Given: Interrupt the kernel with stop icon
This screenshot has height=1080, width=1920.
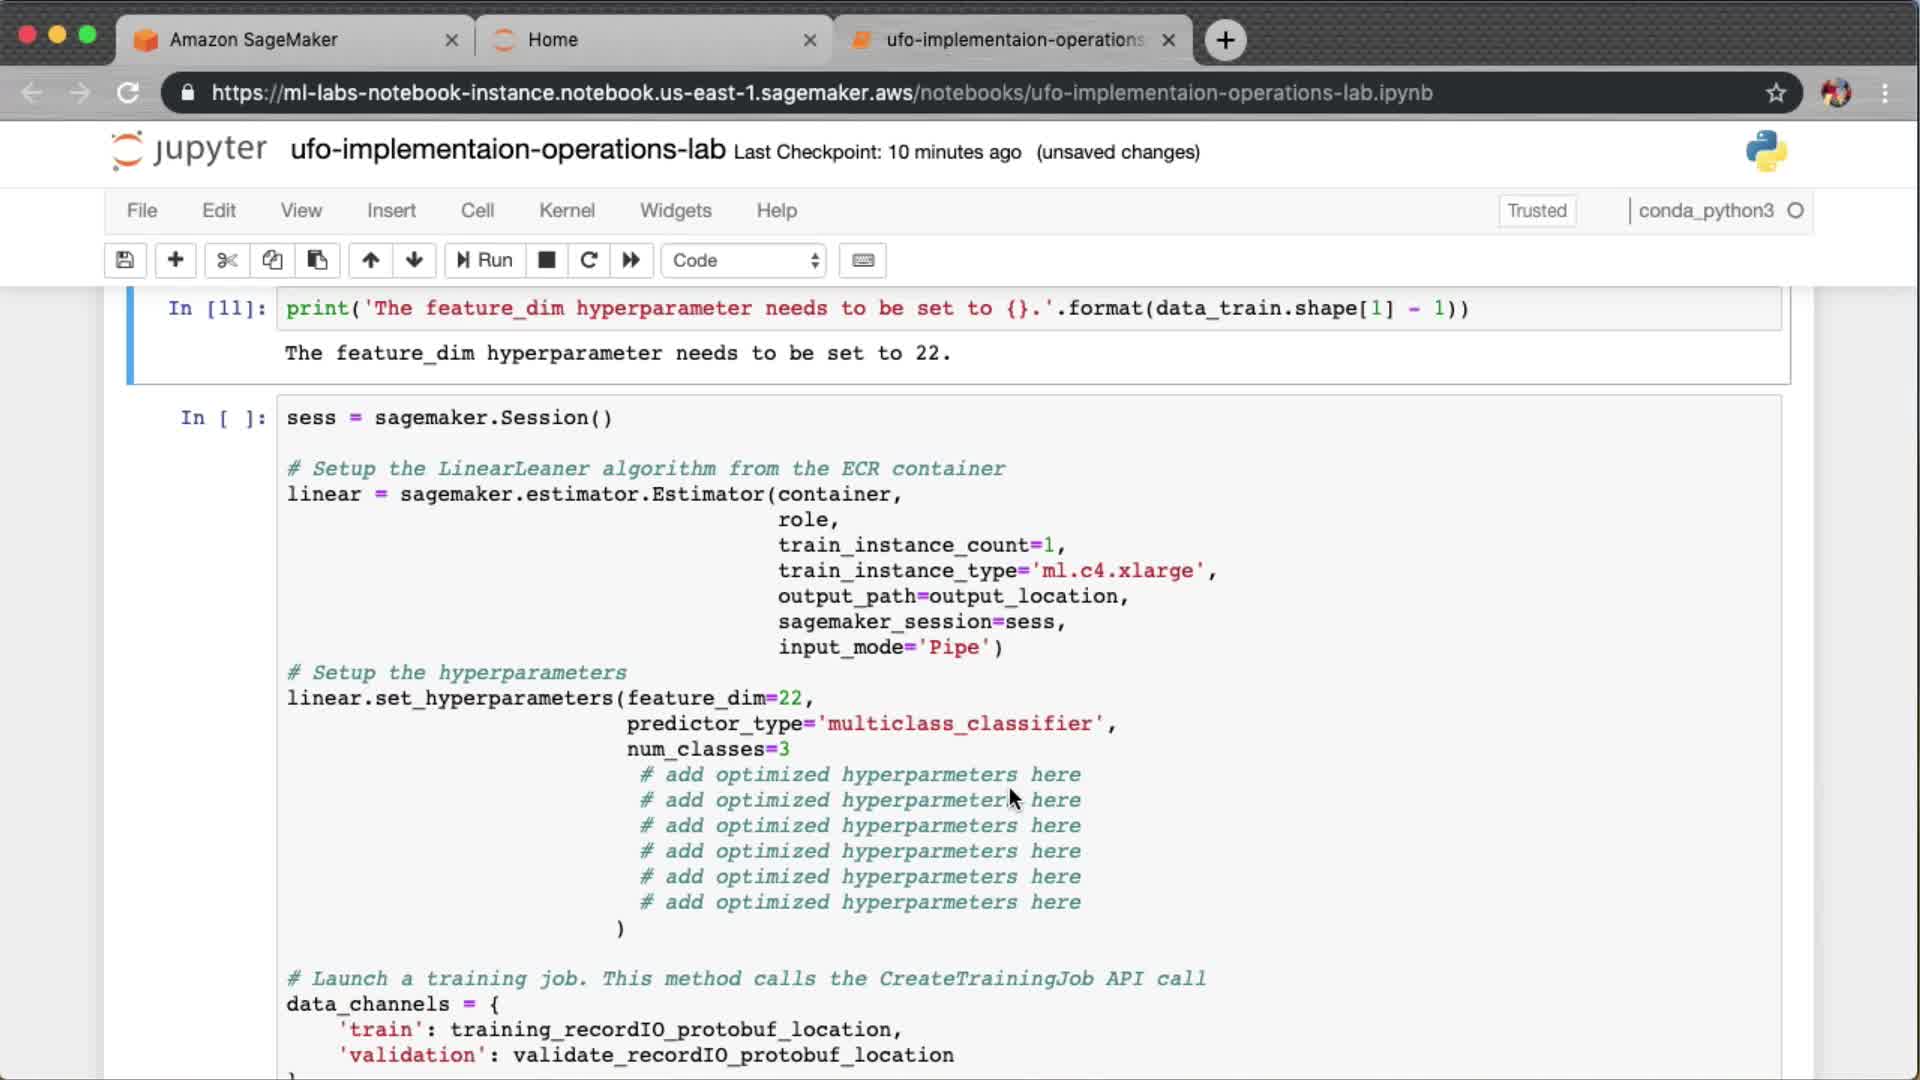Looking at the screenshot, I should tap(546, 260).
